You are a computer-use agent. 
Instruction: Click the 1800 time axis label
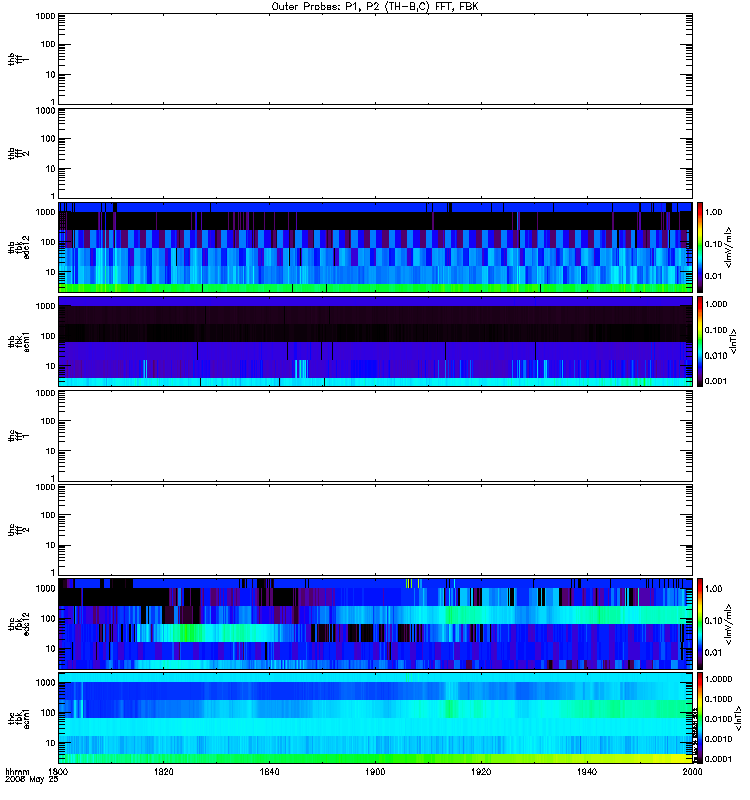58,771
